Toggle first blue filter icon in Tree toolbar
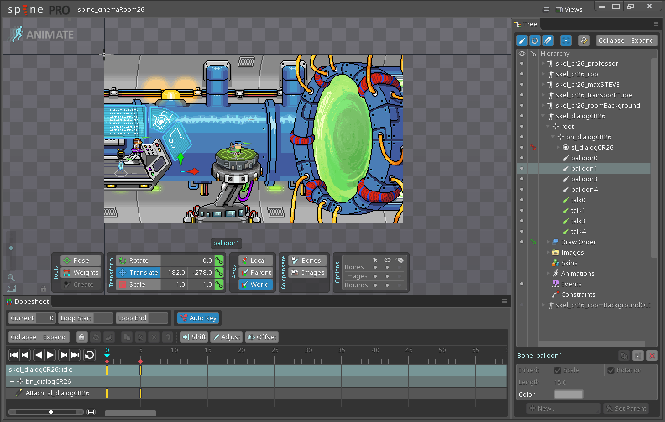 point(522,40)
